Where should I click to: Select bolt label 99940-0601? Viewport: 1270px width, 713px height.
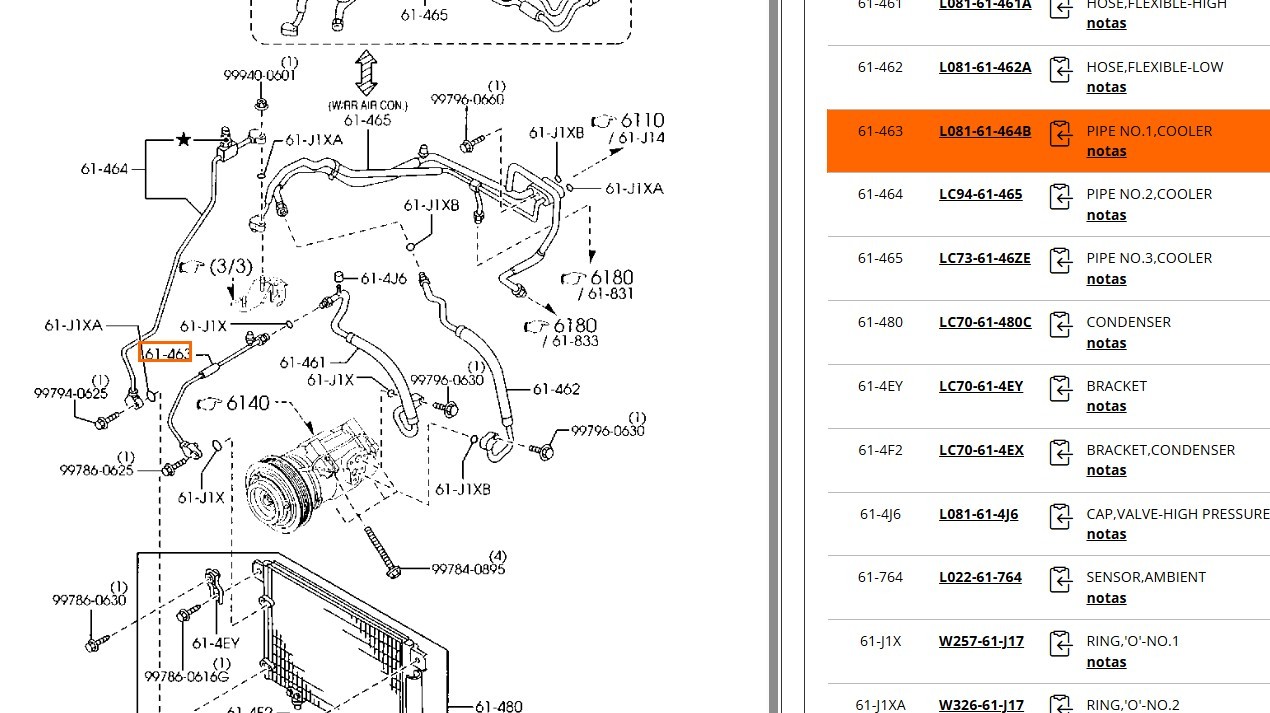260,75
